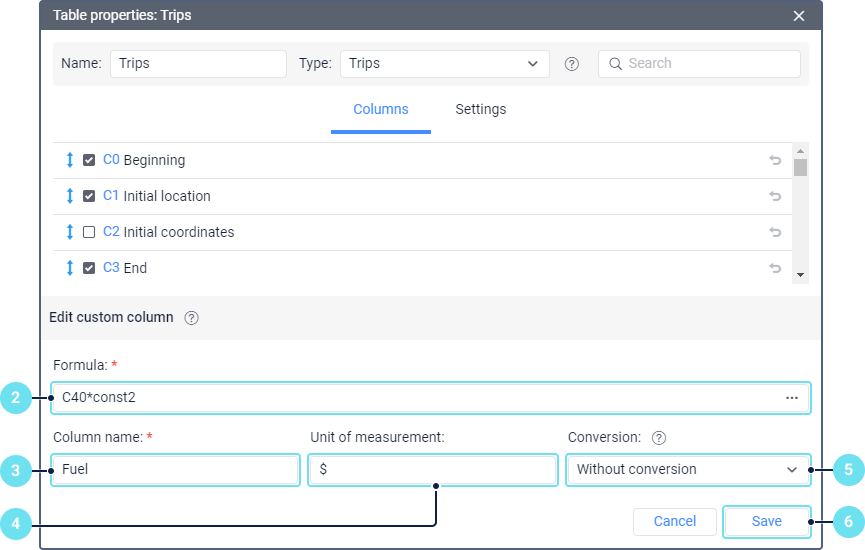Toggle the C3 End column checkbox
The image size is (865, 550).
[x=89, y=268]
